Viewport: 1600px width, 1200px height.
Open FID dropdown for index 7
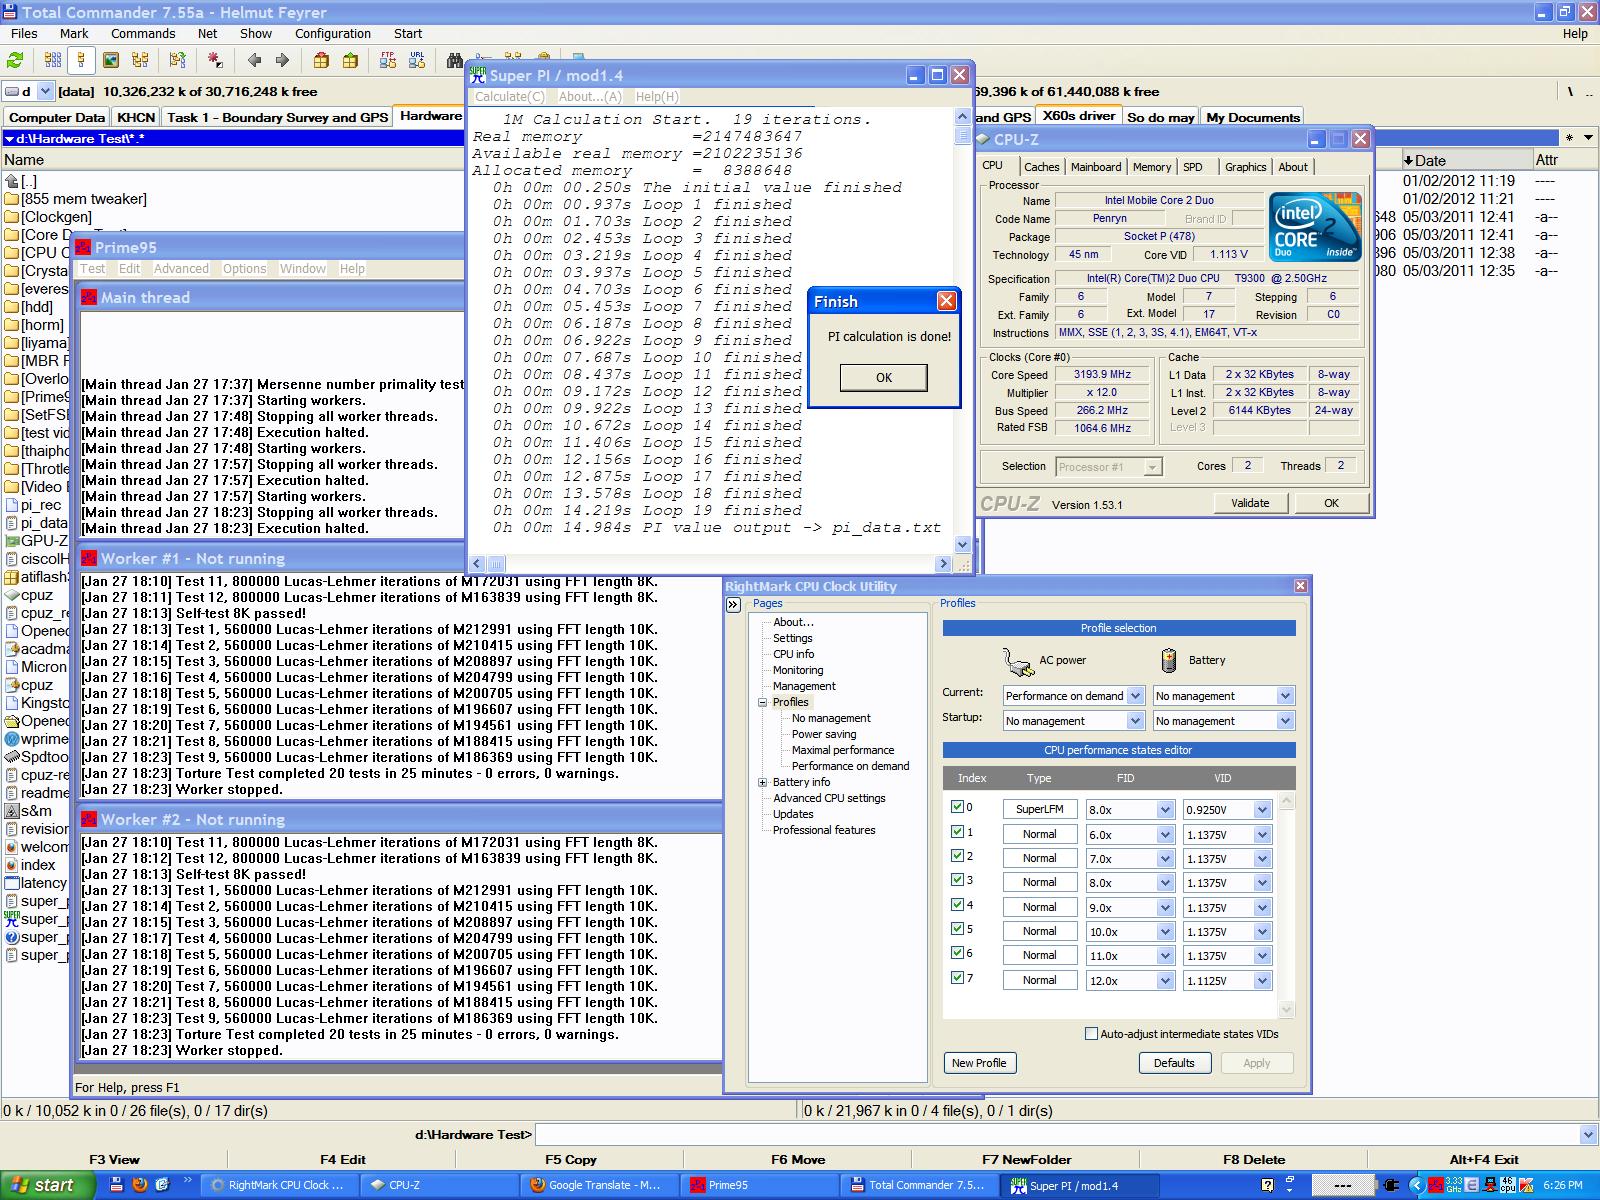tap(1165, 980)
